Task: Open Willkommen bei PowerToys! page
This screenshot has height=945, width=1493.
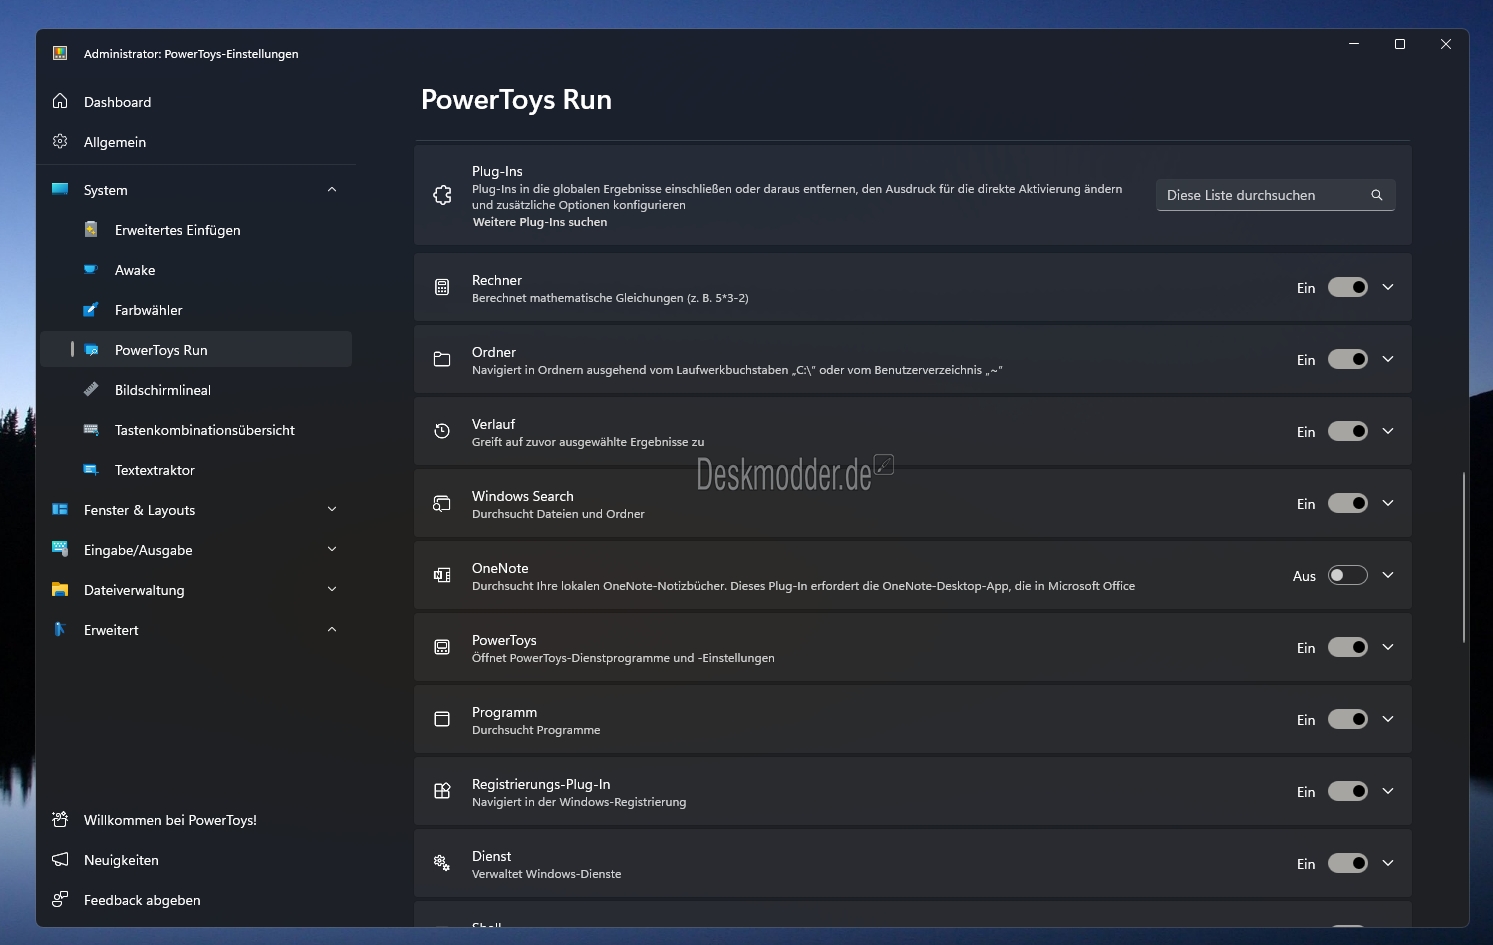Action: [x=196, y=820]
